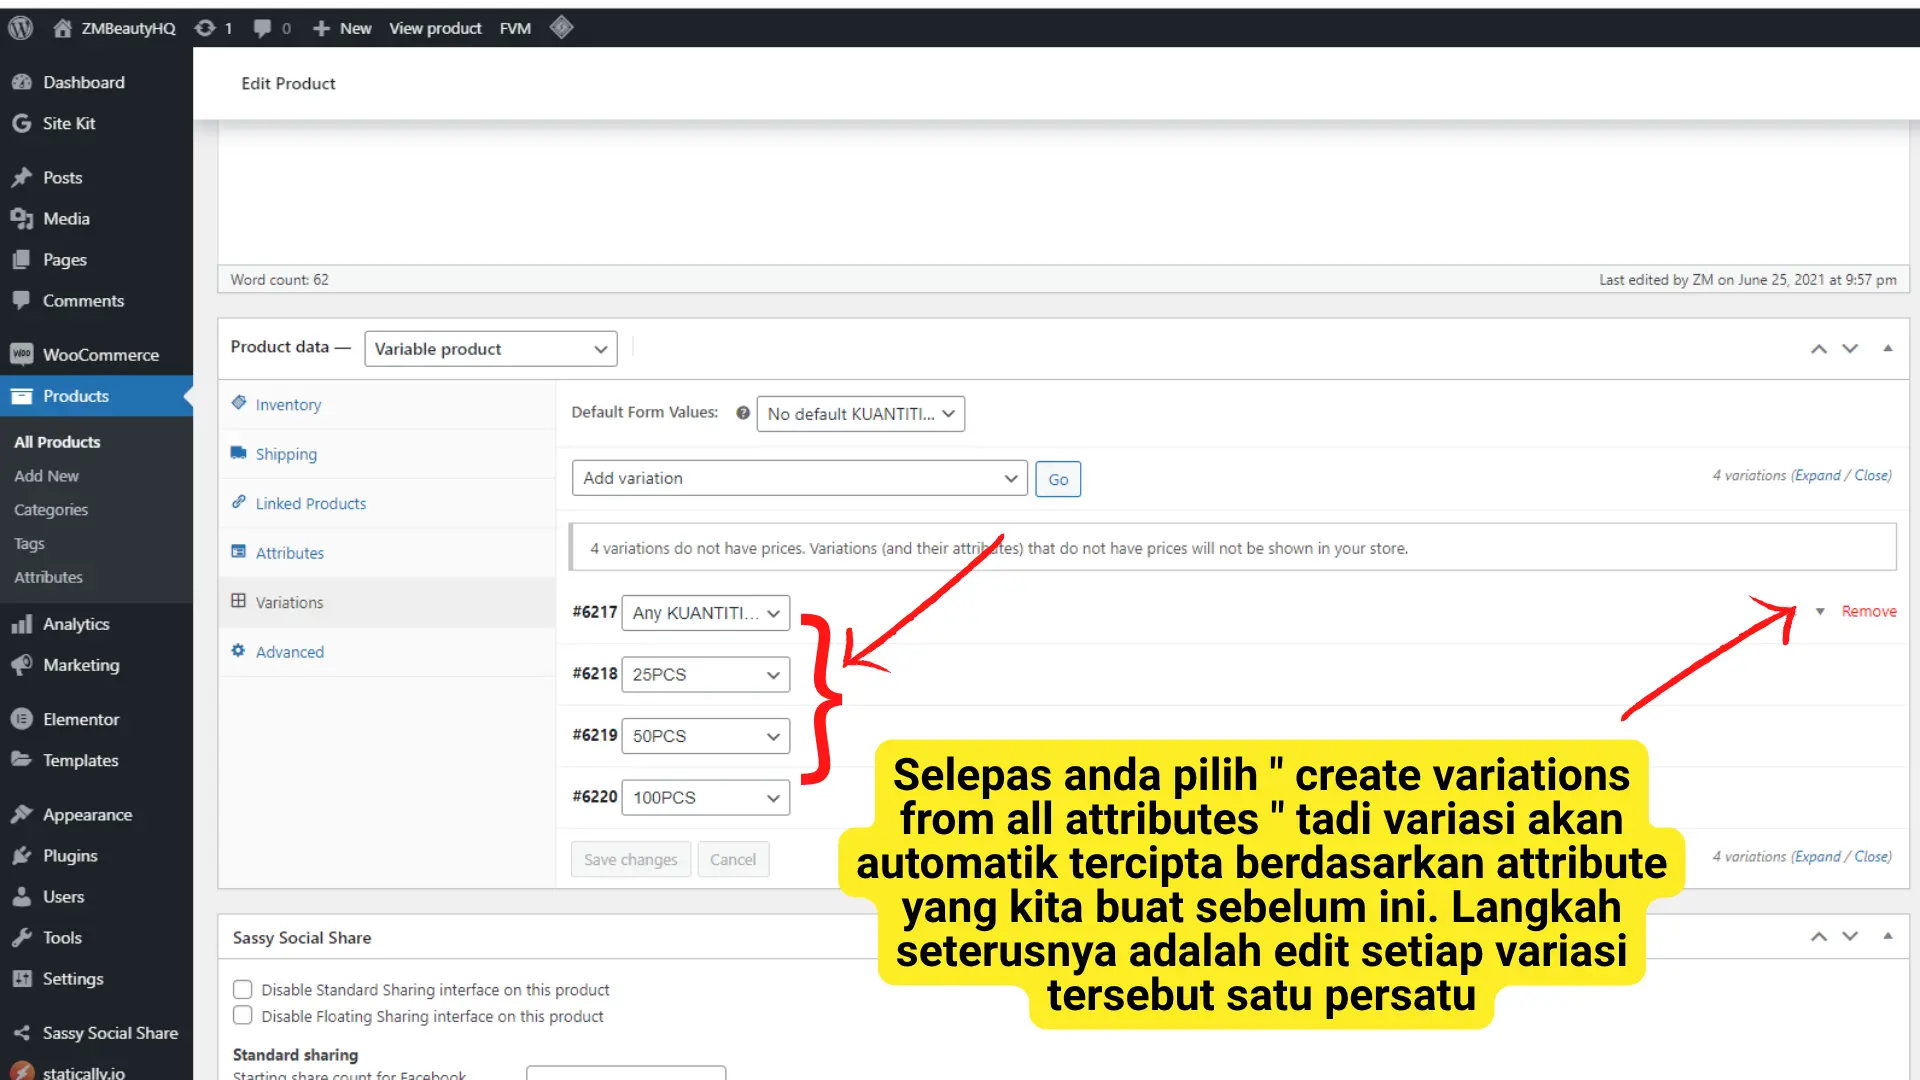Click the Pages icon in the sidebar
1920x1080 pixels.
(22, 259)
